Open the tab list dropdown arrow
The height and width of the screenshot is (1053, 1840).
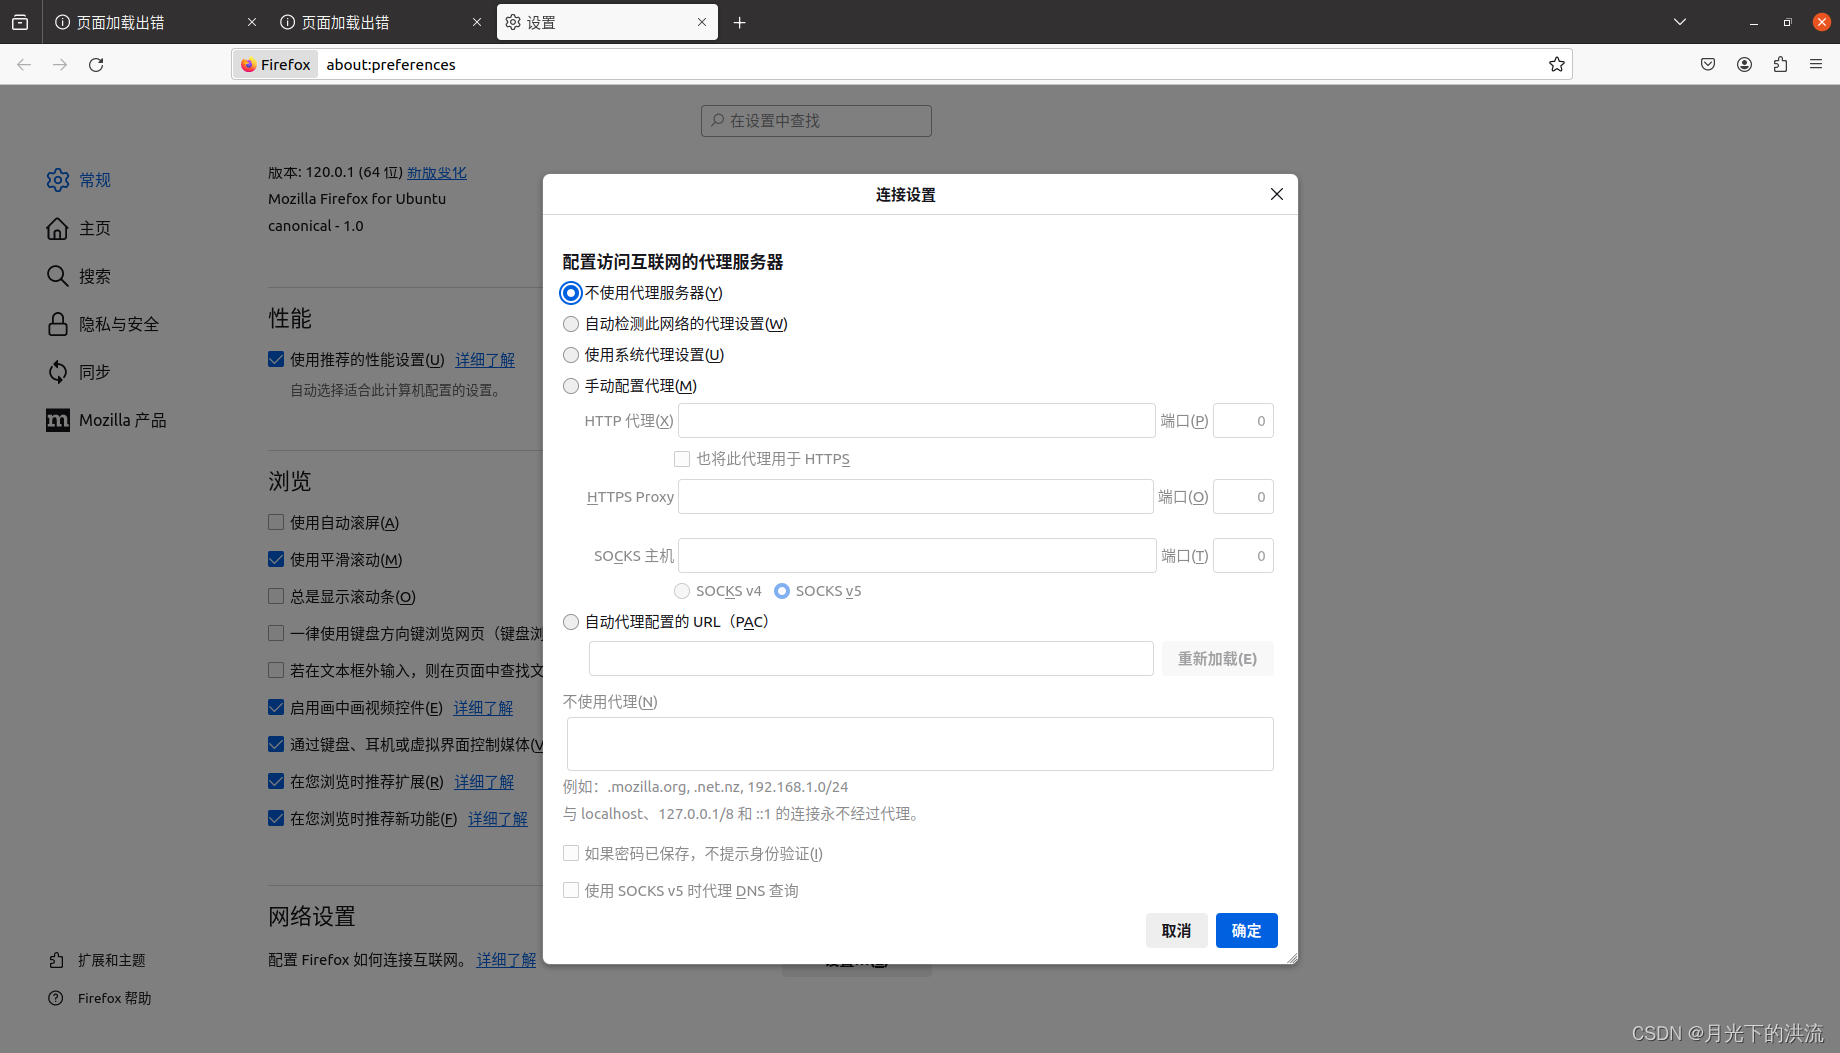[1679, 21]
